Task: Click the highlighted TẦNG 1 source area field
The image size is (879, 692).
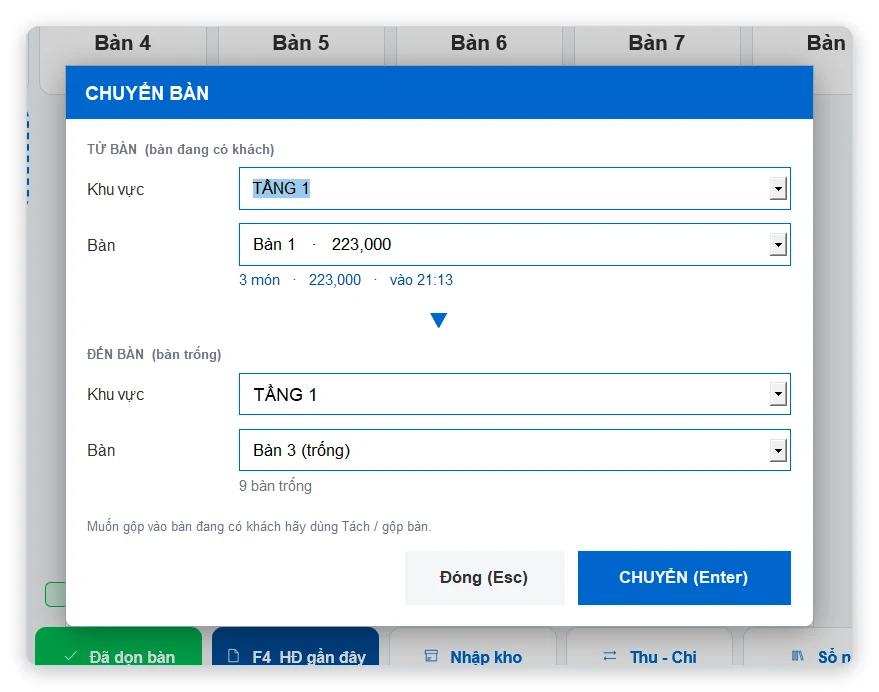Action: point(515,188)
